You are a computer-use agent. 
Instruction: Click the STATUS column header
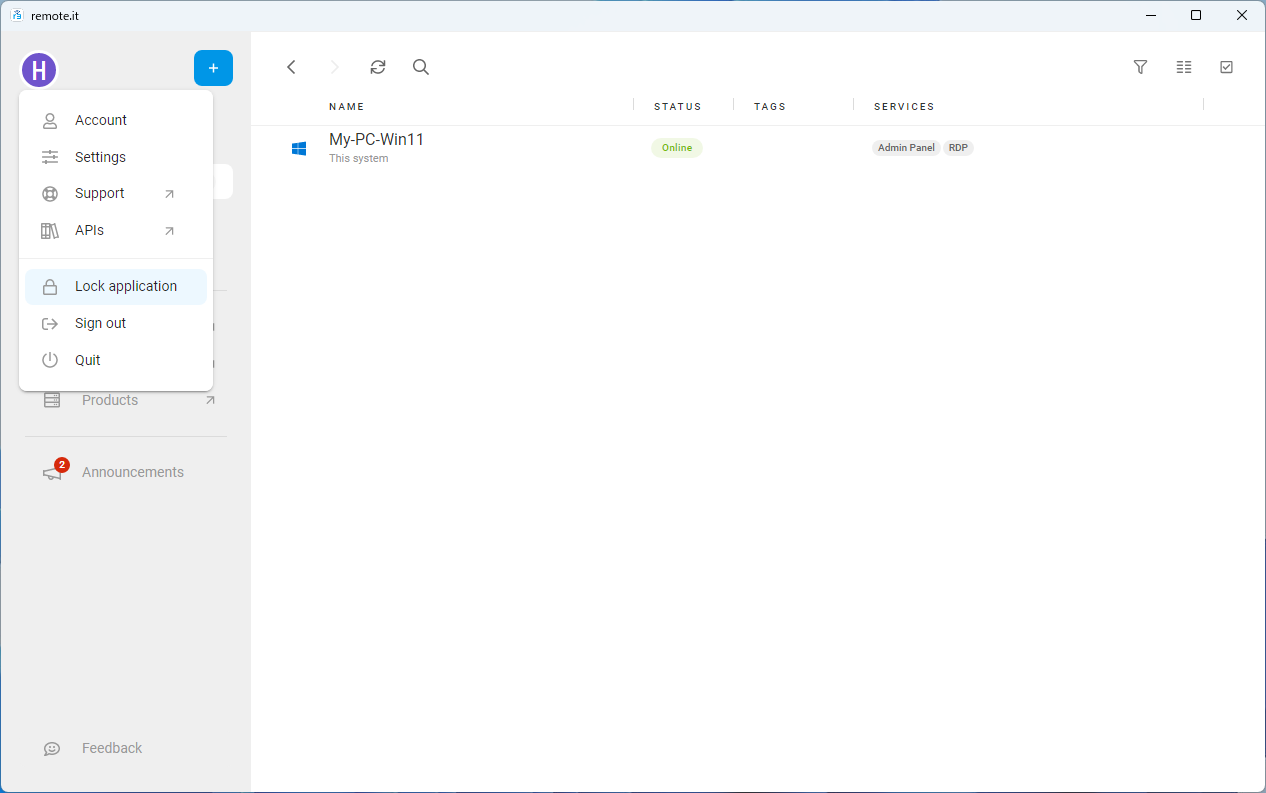[678, 106]
